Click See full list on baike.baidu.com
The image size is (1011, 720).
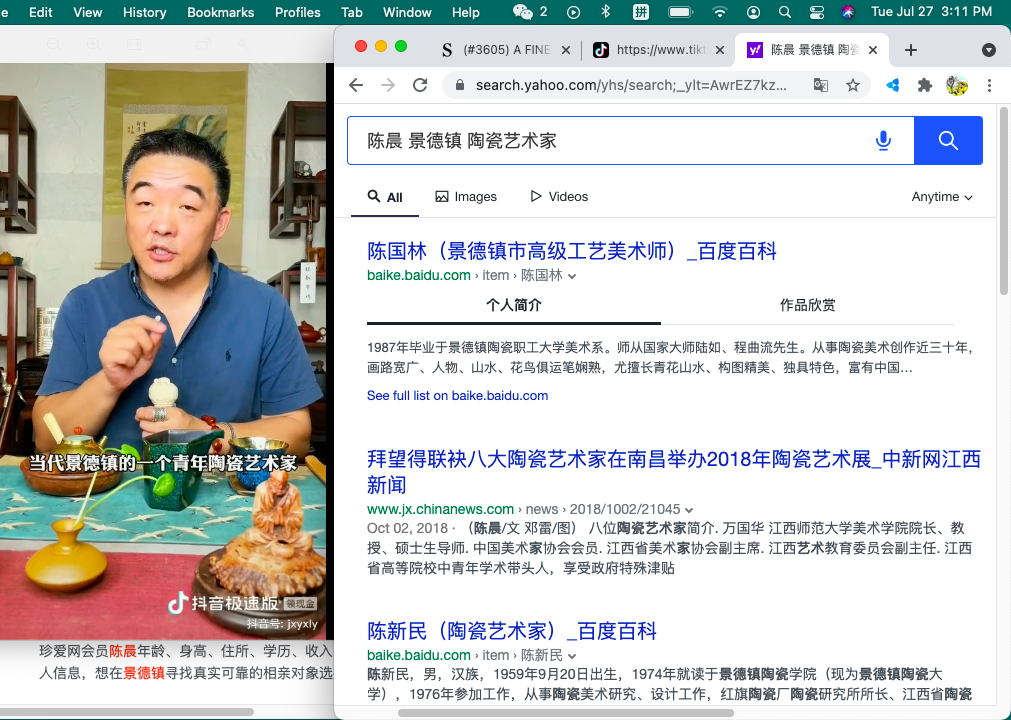click(457, 395)
